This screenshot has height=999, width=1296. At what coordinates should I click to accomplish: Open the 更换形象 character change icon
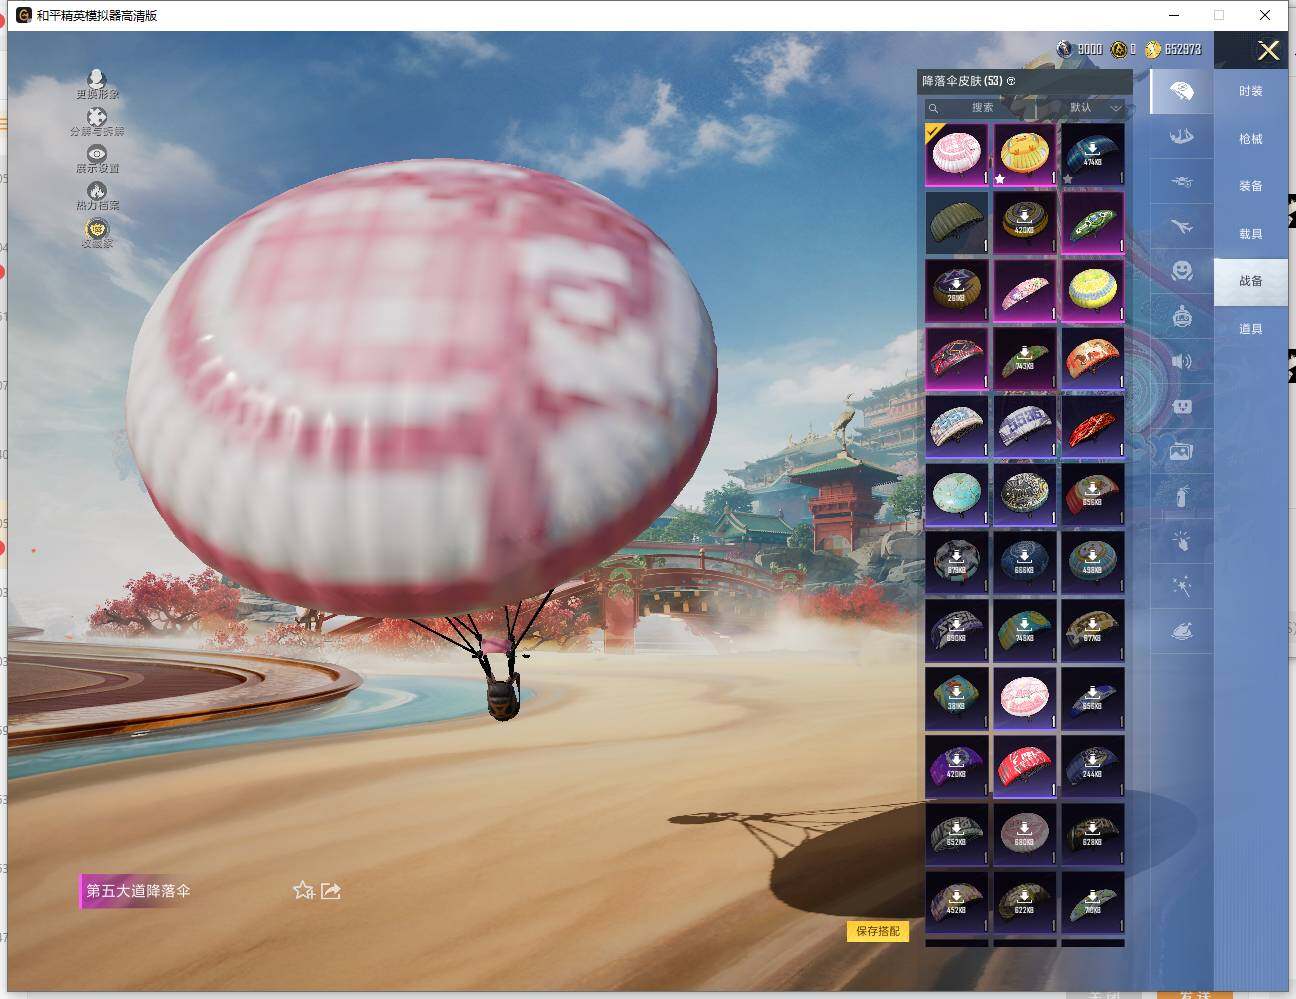point(97,84)
